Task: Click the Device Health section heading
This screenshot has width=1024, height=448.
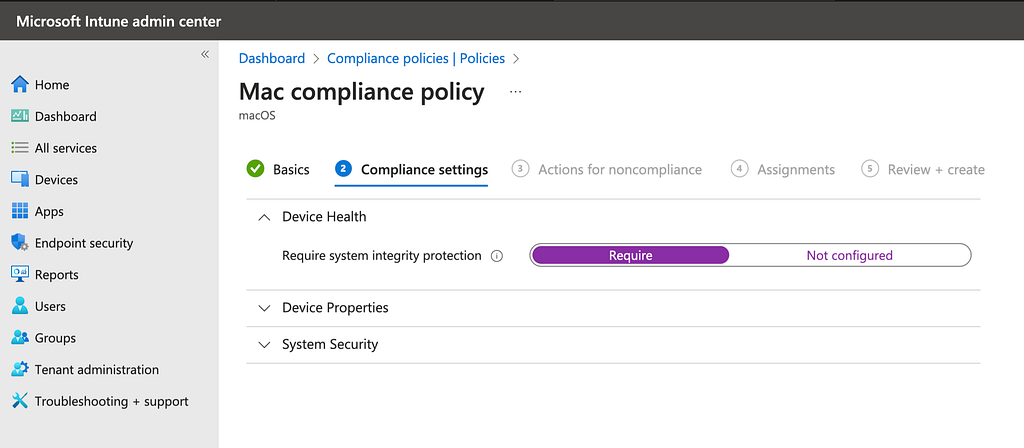Action: [x=324, y=217]
